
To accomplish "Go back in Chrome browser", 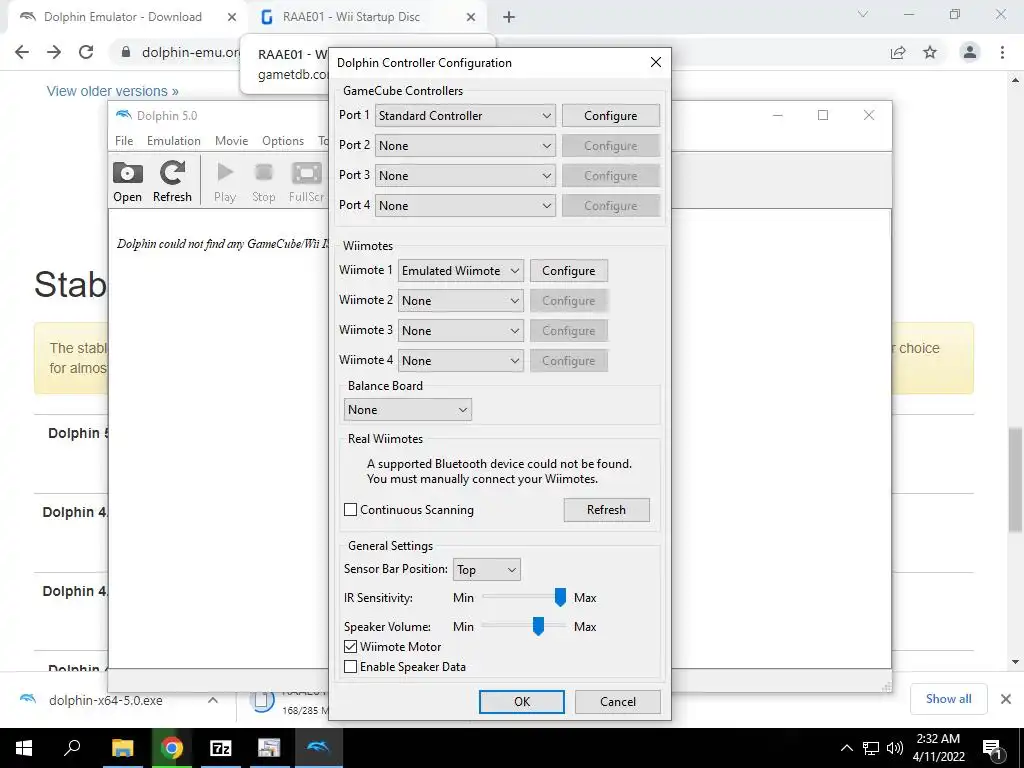I will [22, 52].
